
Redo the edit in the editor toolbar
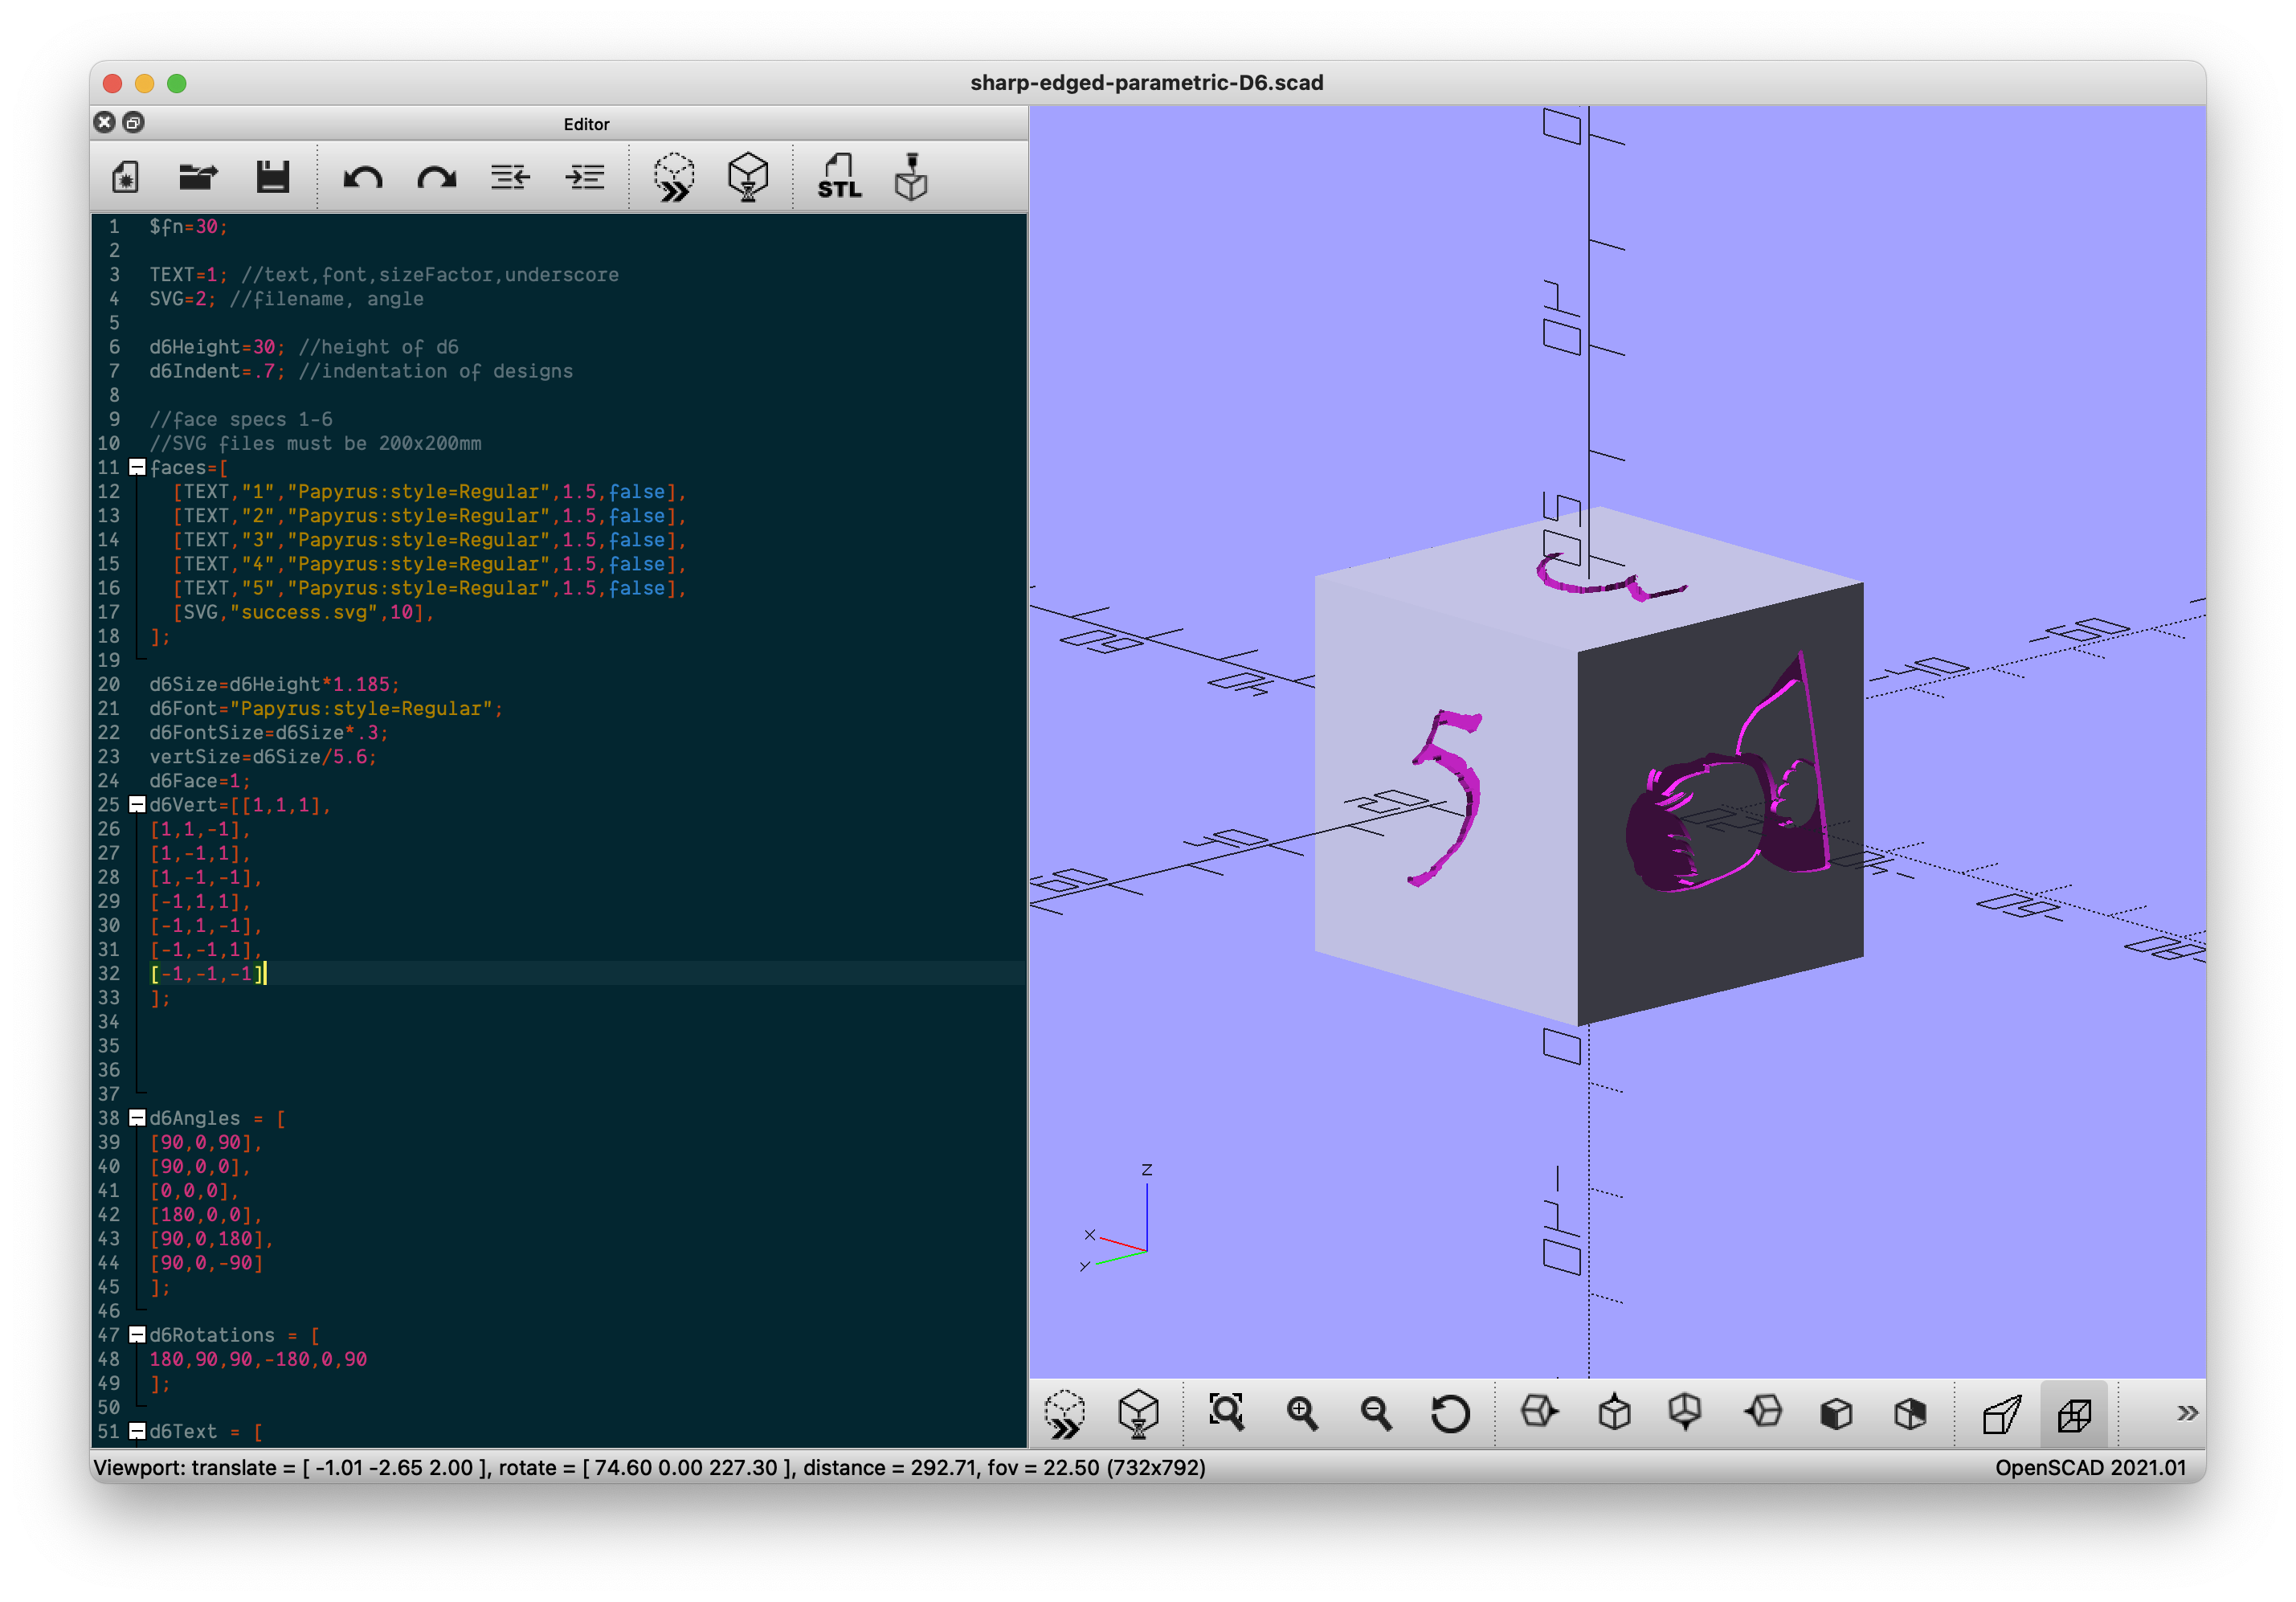pos(436,178)
